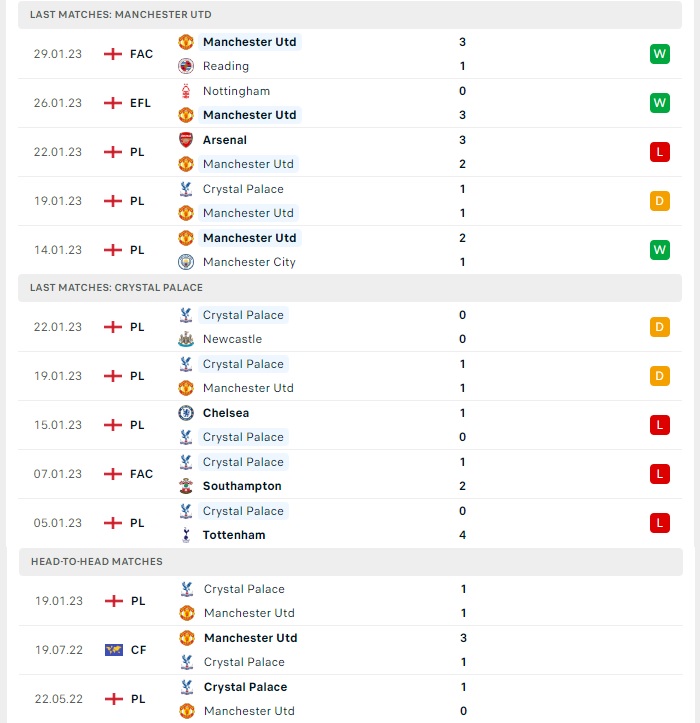Open the Chelsea vs Crystal Palace match row
700x723 pixels.
point(350,425)
